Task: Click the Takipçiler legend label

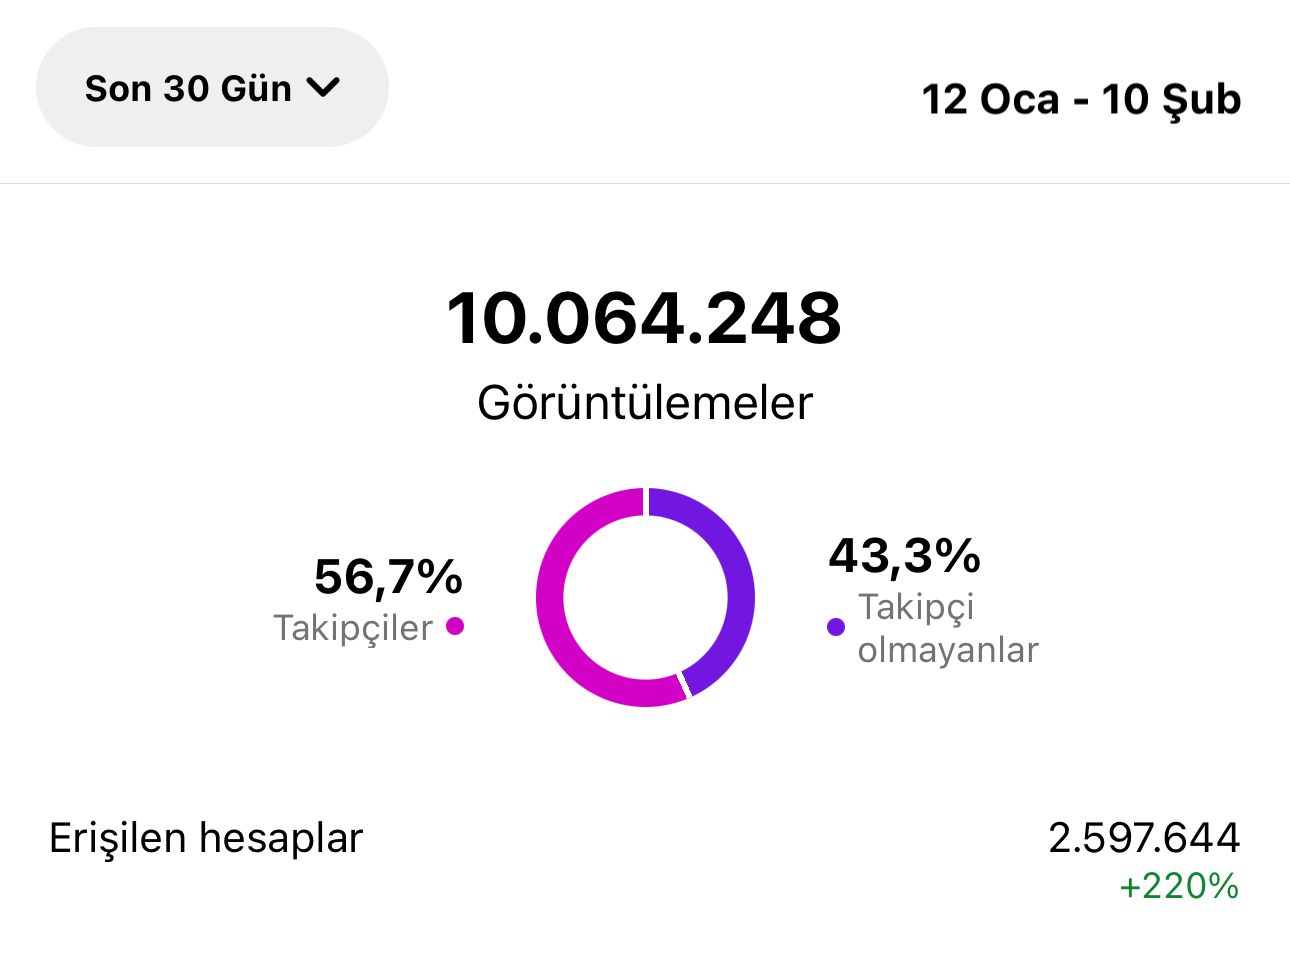Action: pos(353,628)
